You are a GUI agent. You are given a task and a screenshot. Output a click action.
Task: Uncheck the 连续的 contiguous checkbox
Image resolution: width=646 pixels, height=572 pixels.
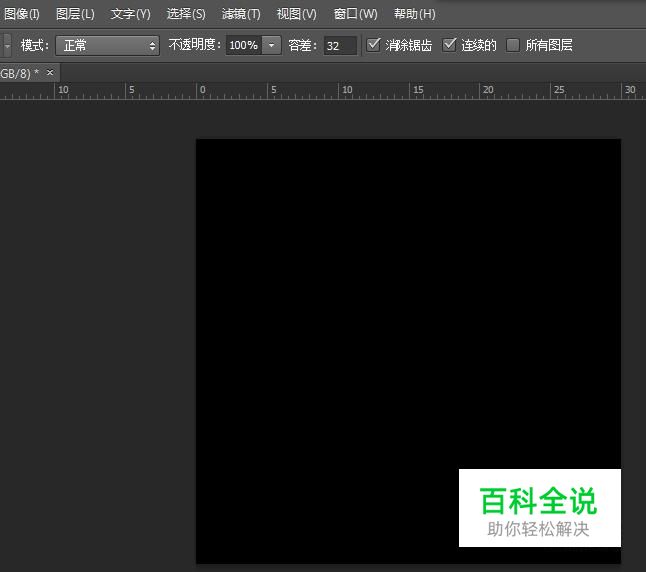click(449, 45)
